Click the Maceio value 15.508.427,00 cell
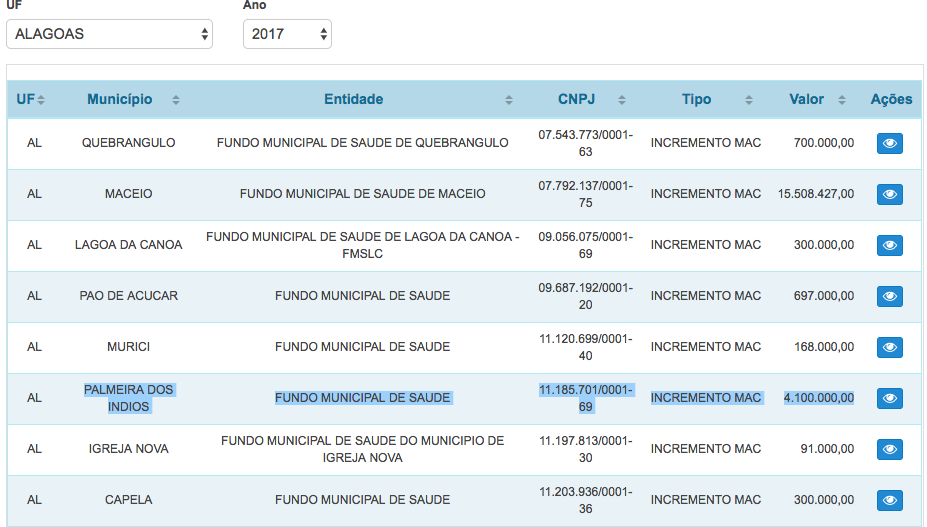The image size is (927, 527). point(816,194)
